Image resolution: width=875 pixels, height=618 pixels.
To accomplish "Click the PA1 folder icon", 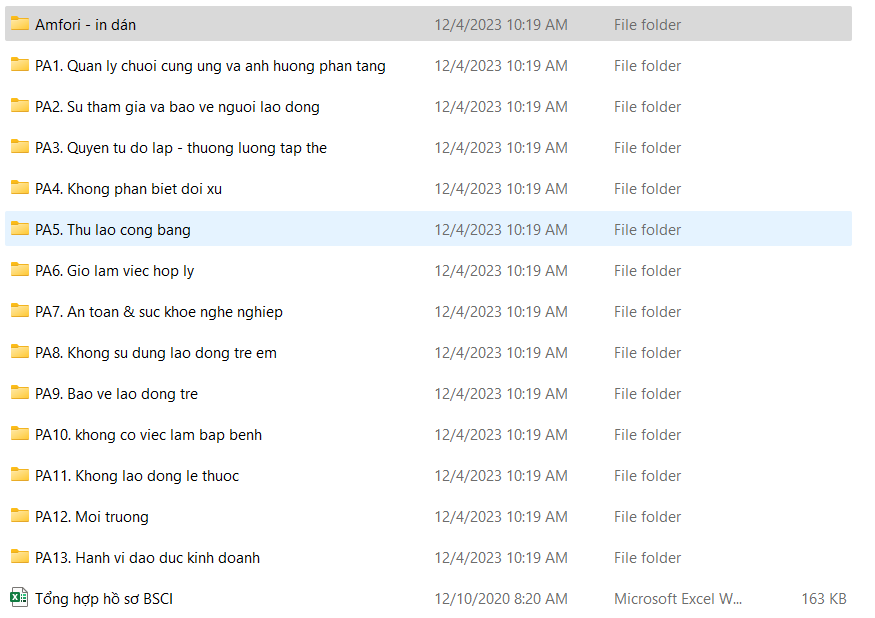I will click(x=20, y=65).
